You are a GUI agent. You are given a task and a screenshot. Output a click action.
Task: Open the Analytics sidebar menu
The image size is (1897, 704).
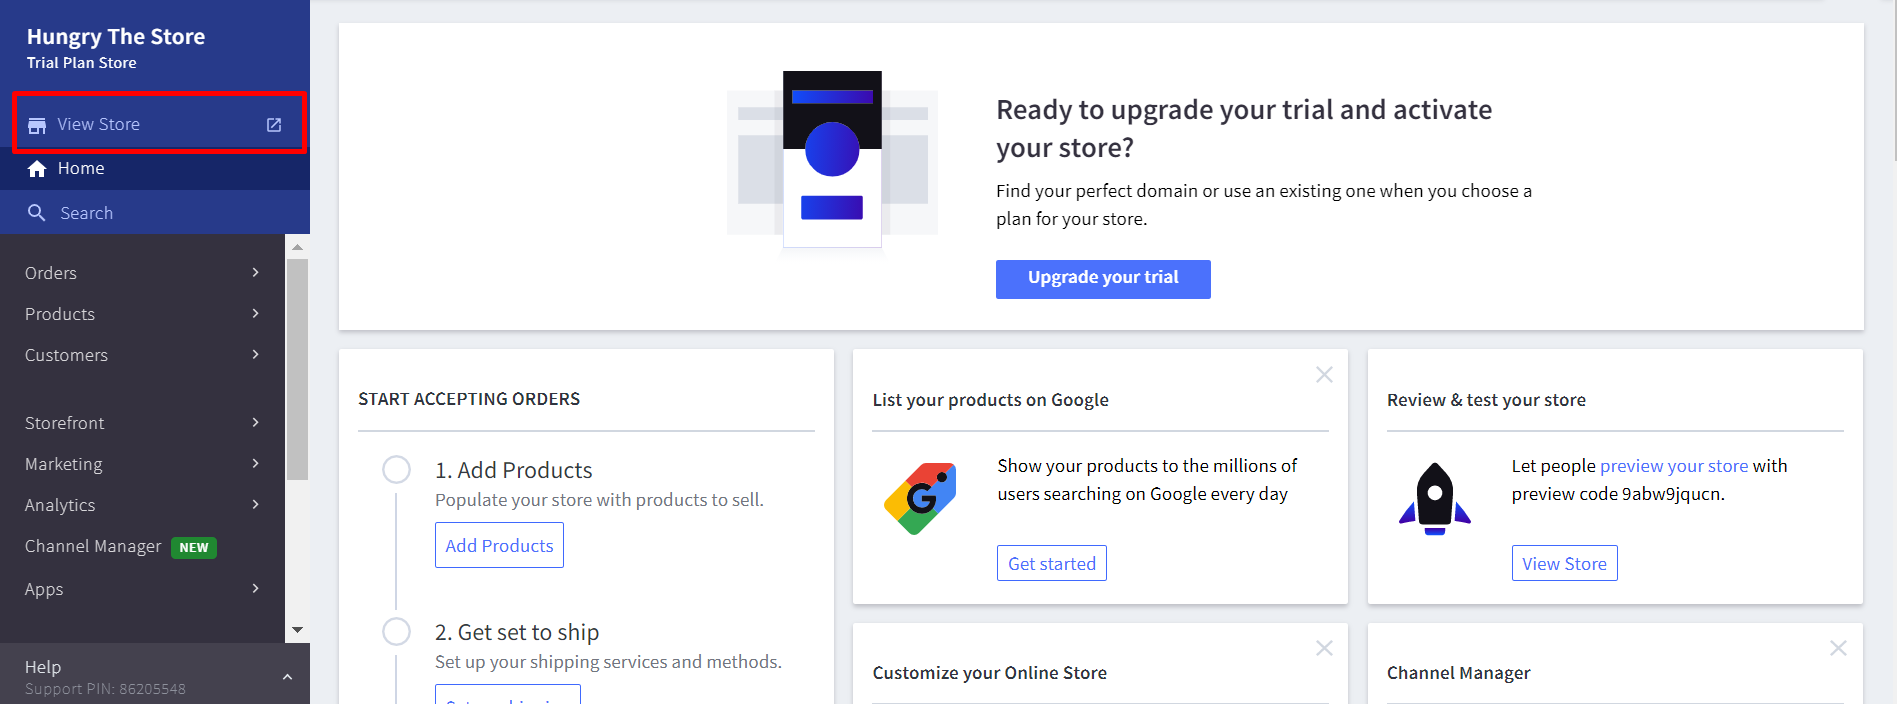[60, 505]
